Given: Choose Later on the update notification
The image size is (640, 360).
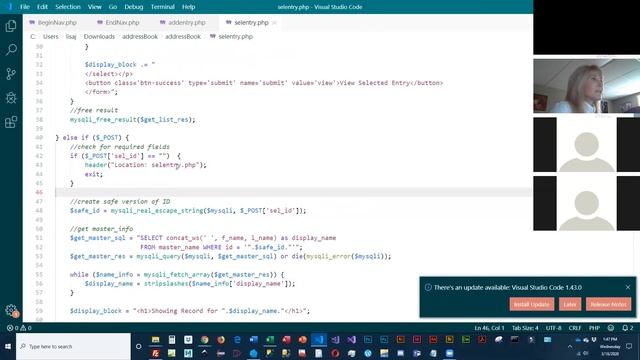Looking at the screenshot, I should point(570,304).
